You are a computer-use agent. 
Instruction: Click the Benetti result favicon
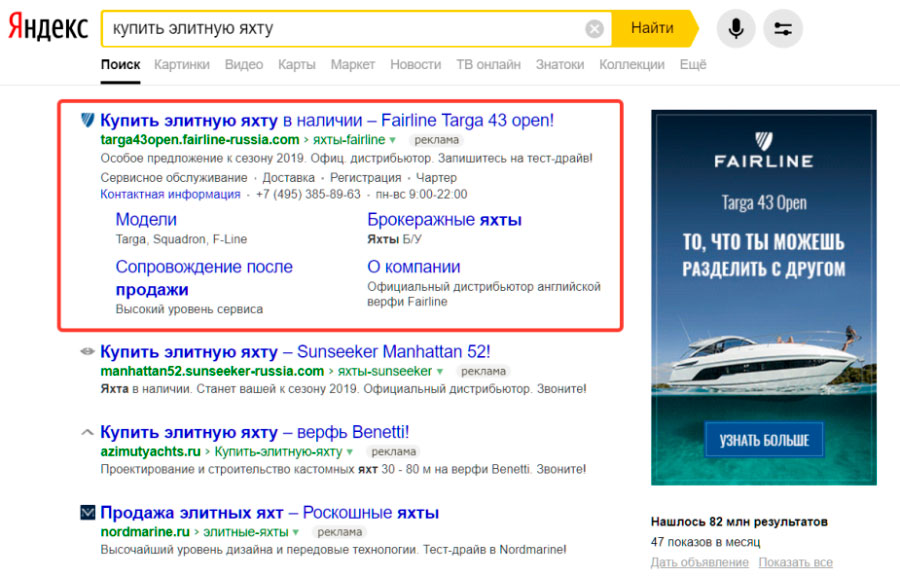(88, 433)
